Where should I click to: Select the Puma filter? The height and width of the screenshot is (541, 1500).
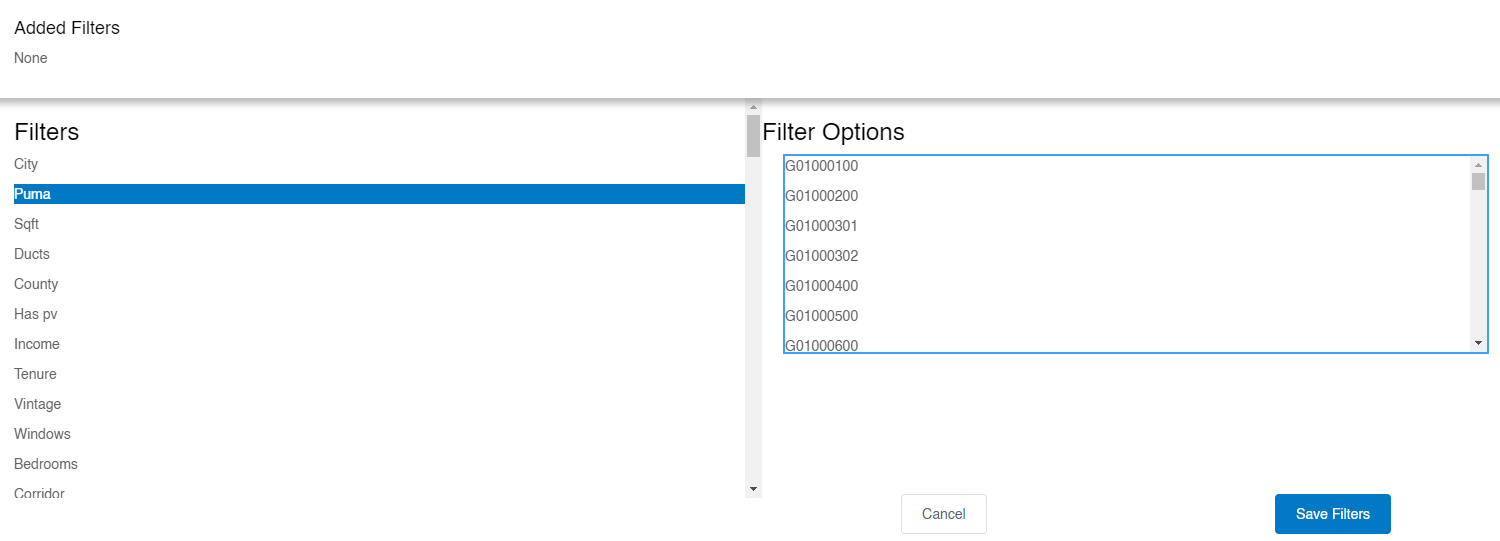tap(33, 194)
